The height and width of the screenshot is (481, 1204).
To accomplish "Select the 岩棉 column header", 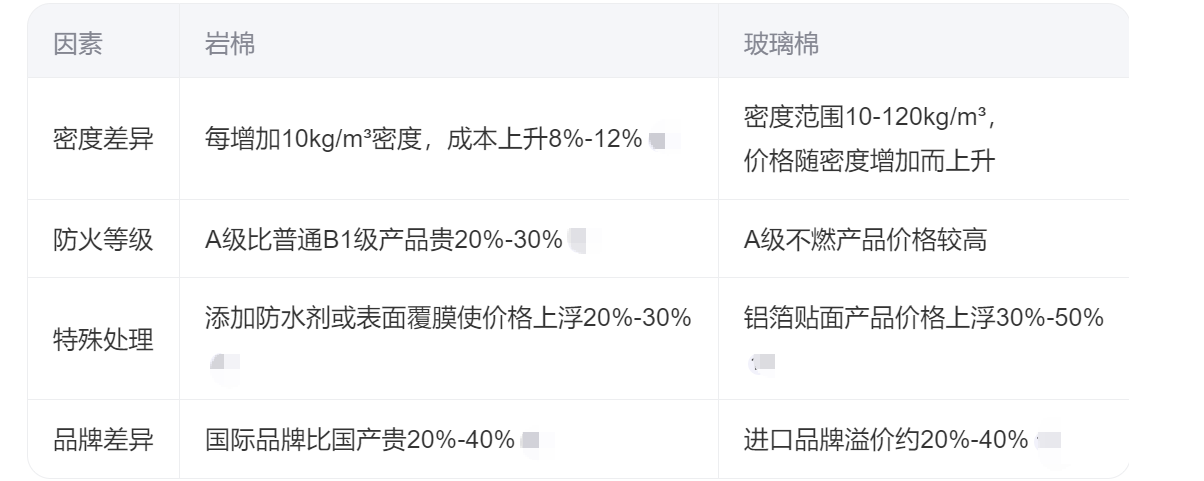I will click(x=230, y=45).
